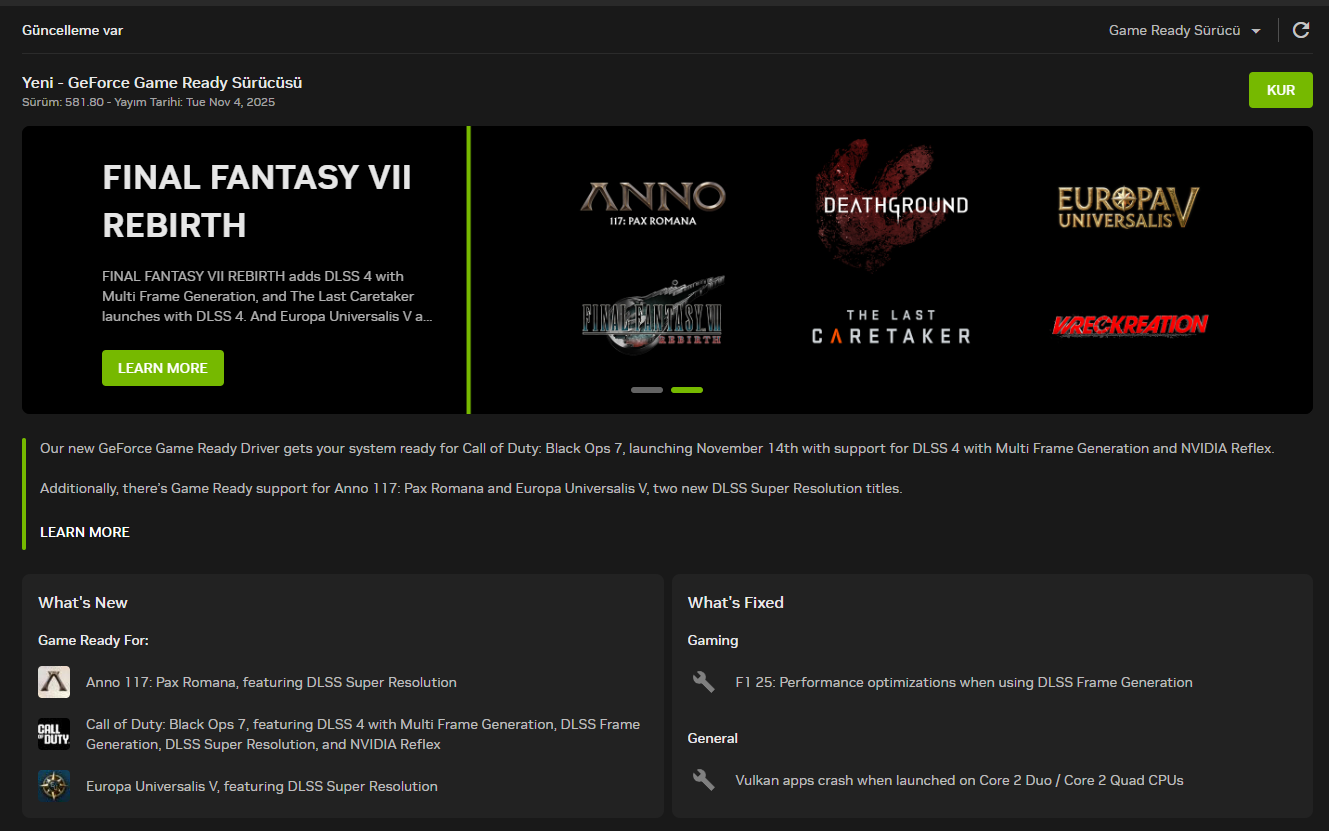Click the green LEARN MORE banner button
The image size is (1329, 831).
[163, 368]
